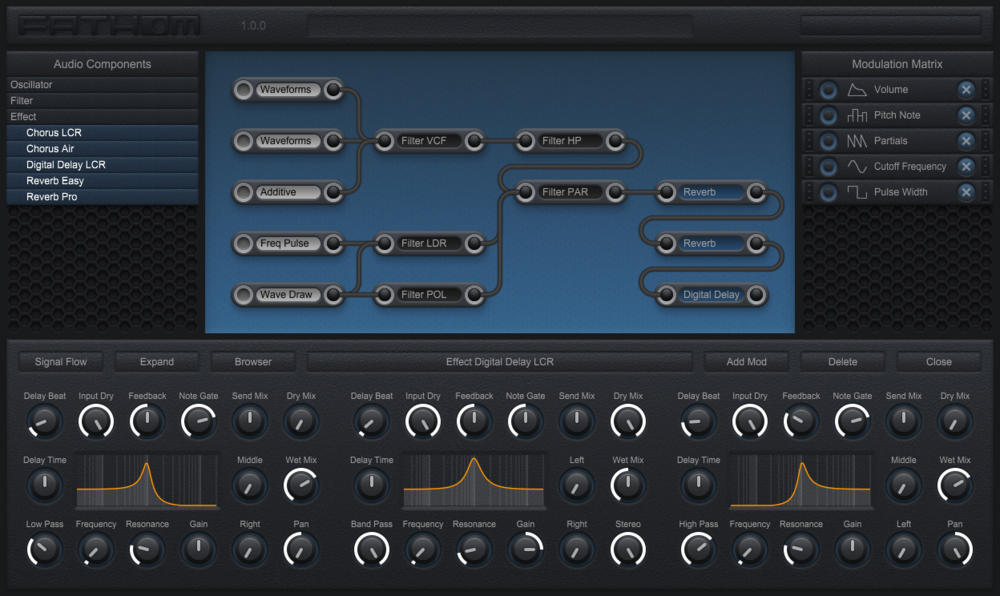Remove the Pitch Note modulation with its X

pos(966,115)
